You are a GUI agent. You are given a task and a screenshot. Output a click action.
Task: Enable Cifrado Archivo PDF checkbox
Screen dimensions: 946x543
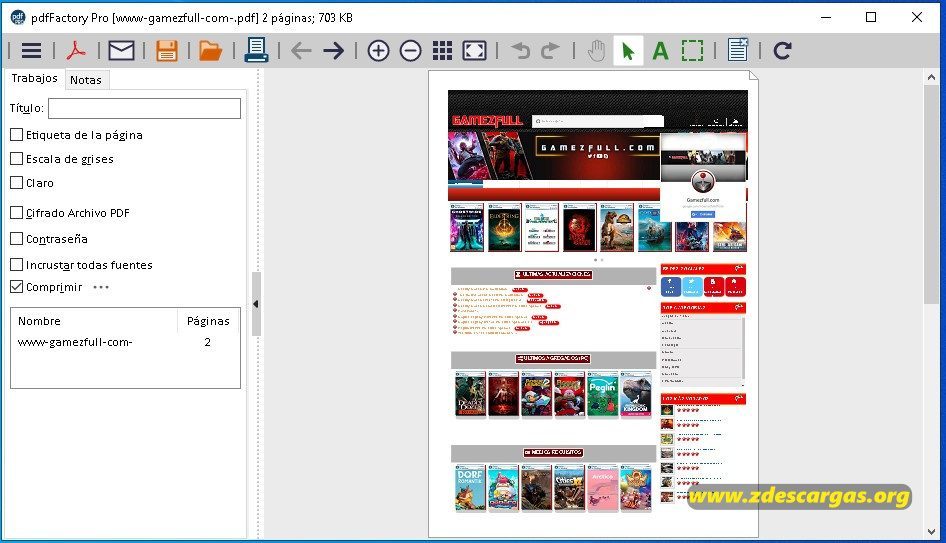pos(17,212)
